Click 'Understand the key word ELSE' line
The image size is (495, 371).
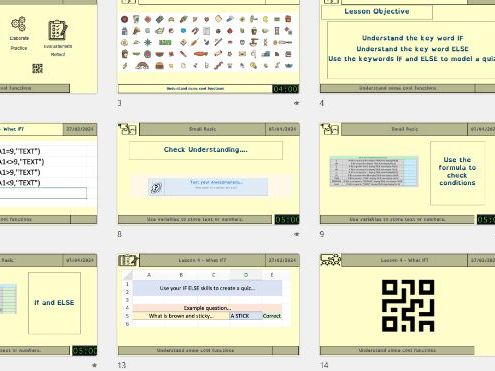412,49
